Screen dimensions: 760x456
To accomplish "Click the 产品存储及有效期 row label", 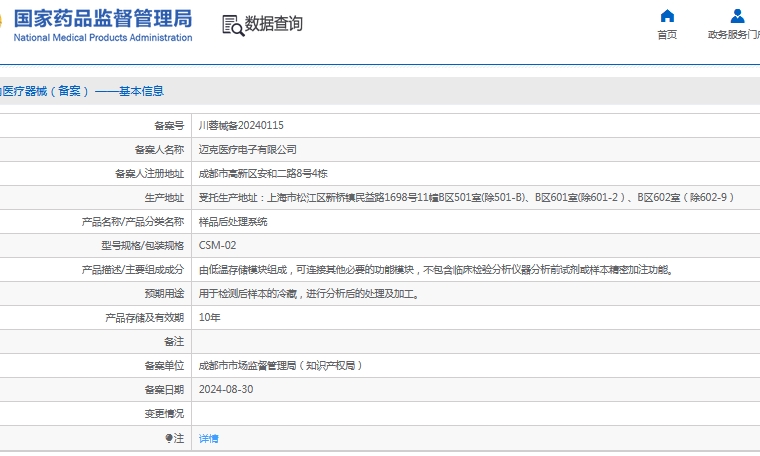I will 144,317.
